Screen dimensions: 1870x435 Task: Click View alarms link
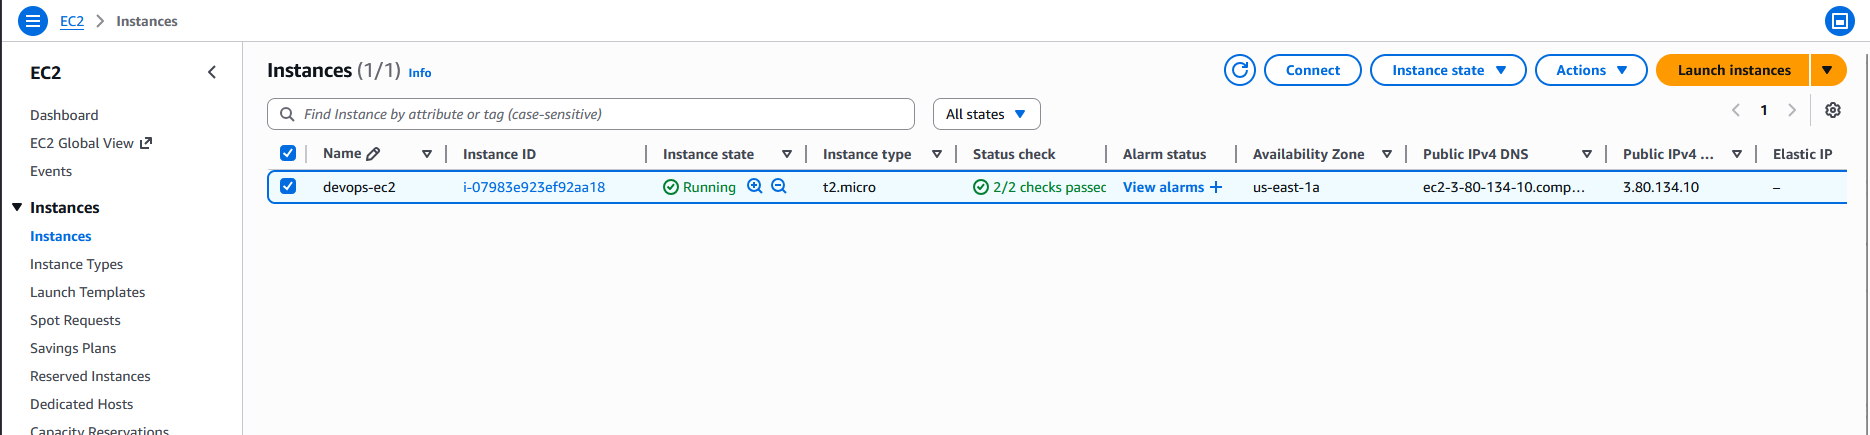1163,187
